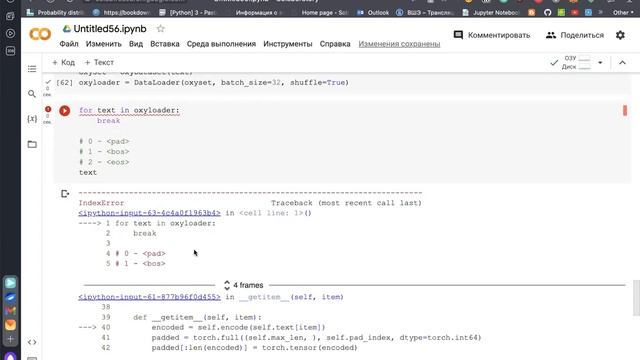The width and height of the screenshot is (640, 360).
Task: Open the Вид menu
Action: pos(136,44)
